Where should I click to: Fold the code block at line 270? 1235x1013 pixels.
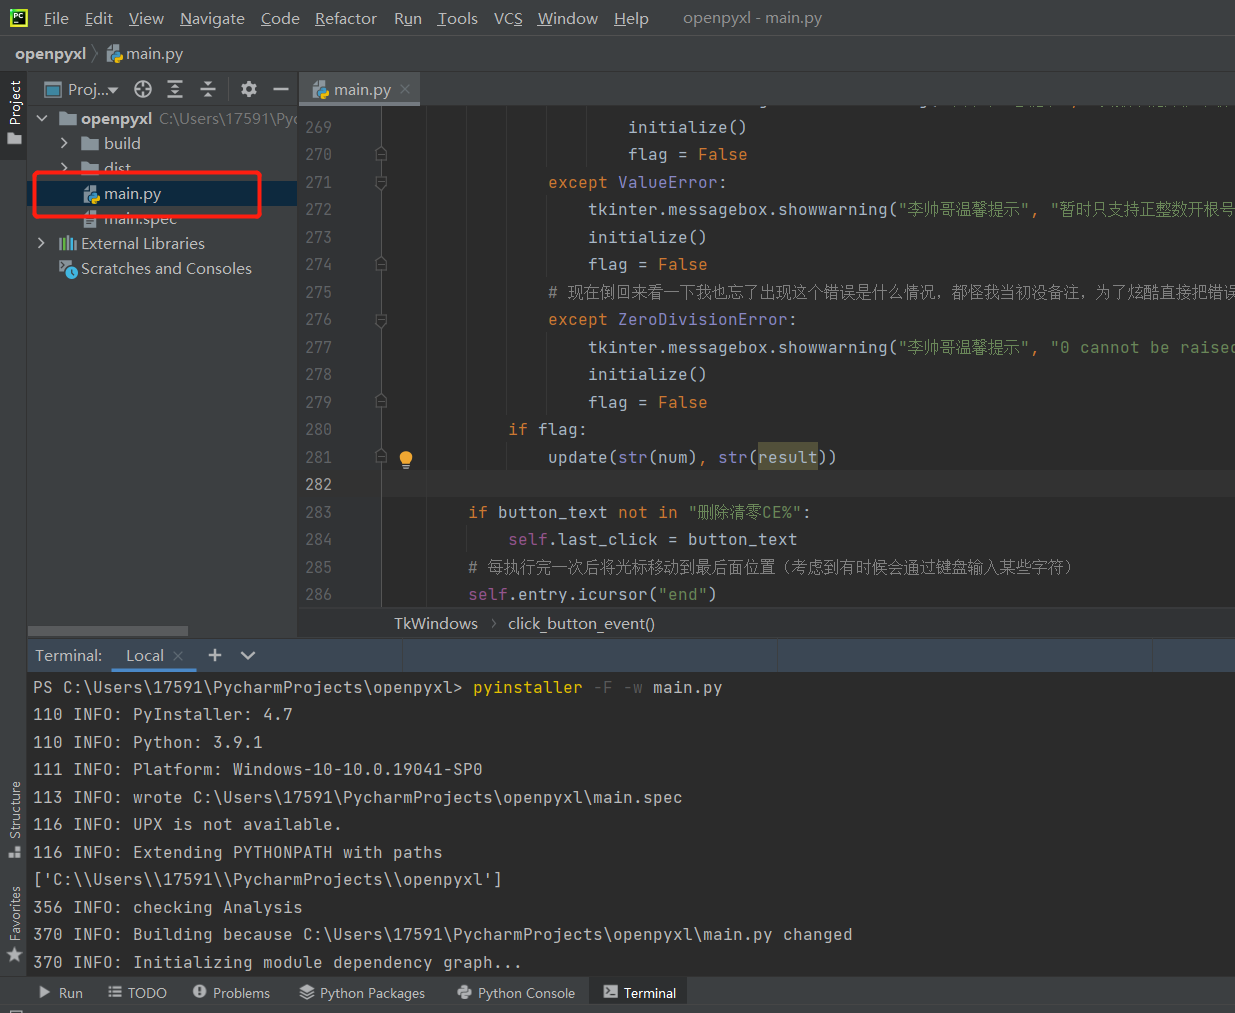point(381,154)
